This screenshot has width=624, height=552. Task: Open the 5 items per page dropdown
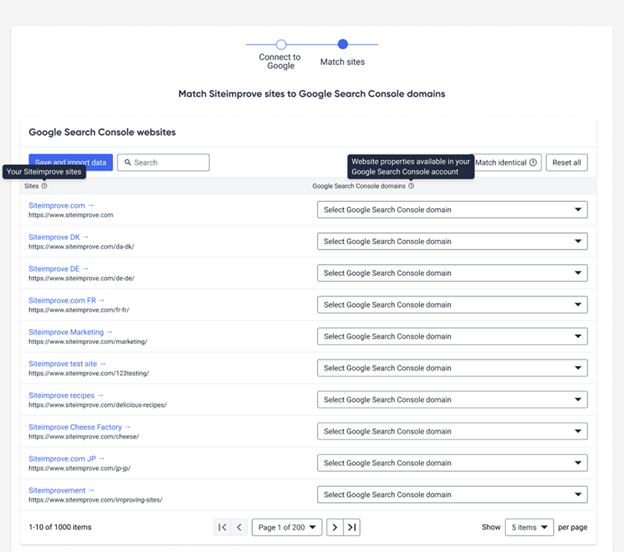coord(529,527)
